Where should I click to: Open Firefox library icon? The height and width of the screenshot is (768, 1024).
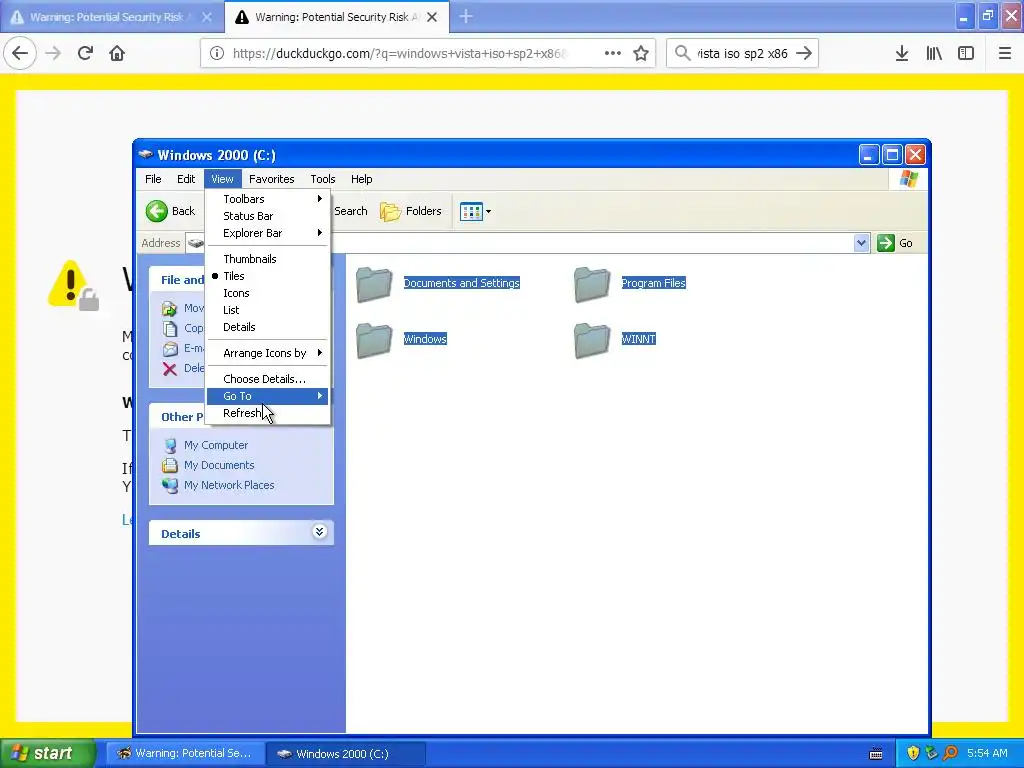[x=934, y=53]
